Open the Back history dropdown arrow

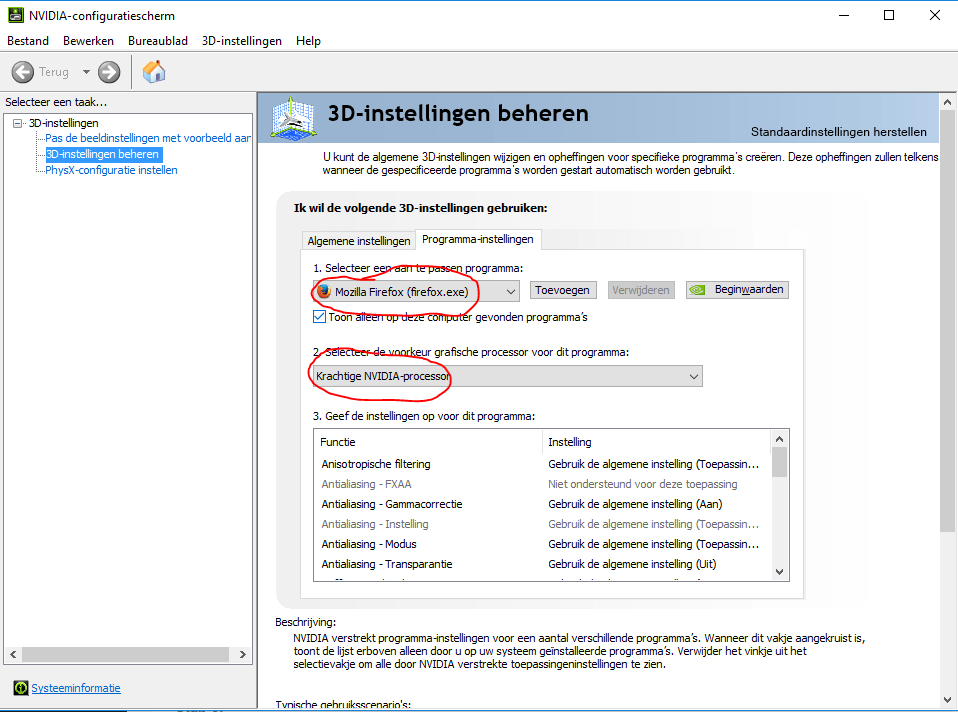(86, 72)
